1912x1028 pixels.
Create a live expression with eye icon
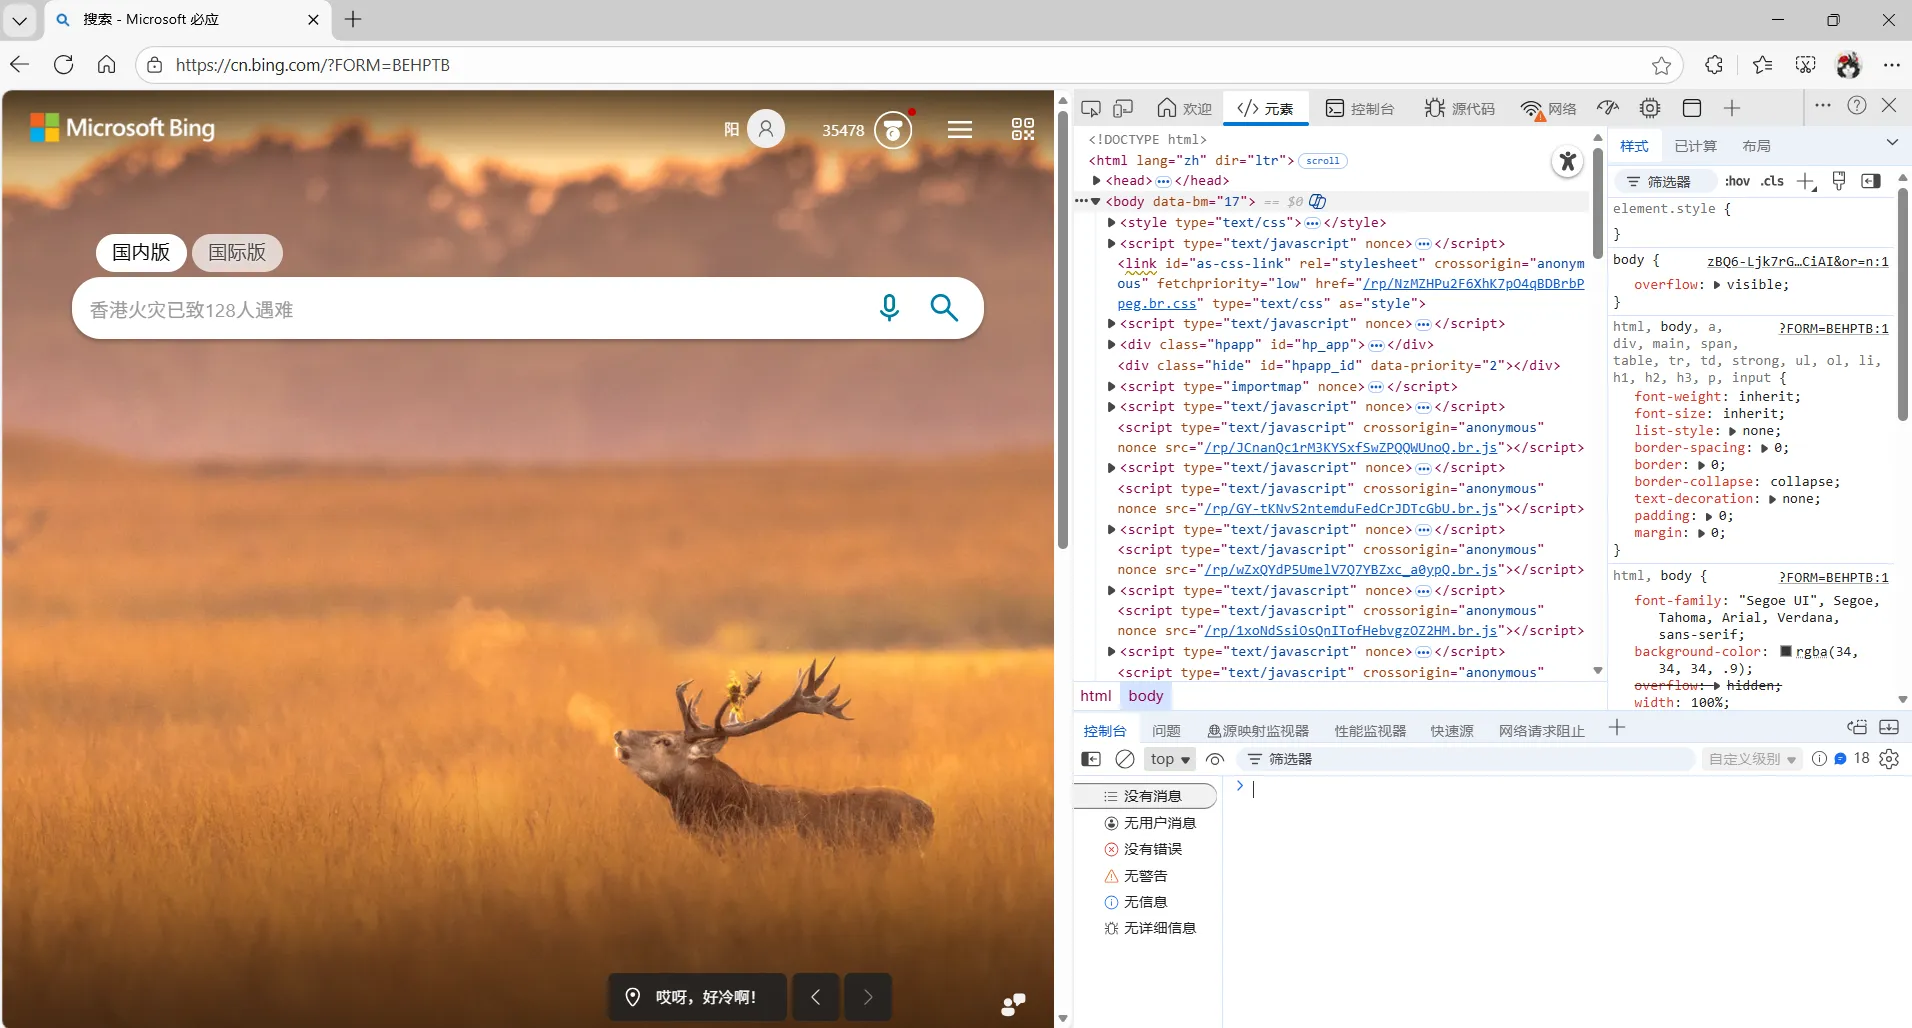click(1215, 759)
